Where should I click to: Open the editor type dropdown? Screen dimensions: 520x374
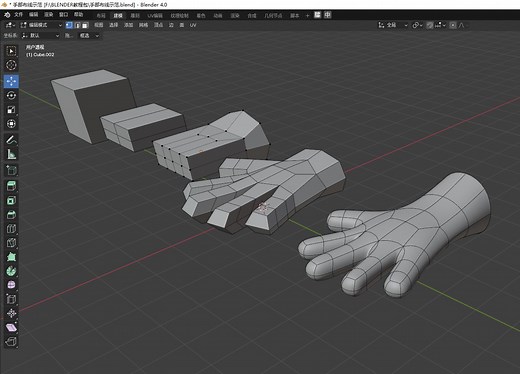point(10,25)
